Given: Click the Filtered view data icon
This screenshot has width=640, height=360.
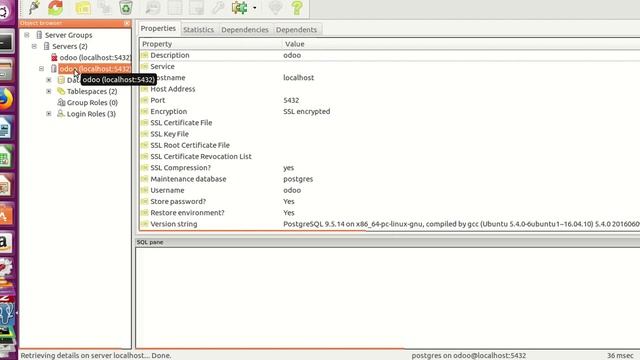Looking at the screenshot, I should (x=196, y=8).
